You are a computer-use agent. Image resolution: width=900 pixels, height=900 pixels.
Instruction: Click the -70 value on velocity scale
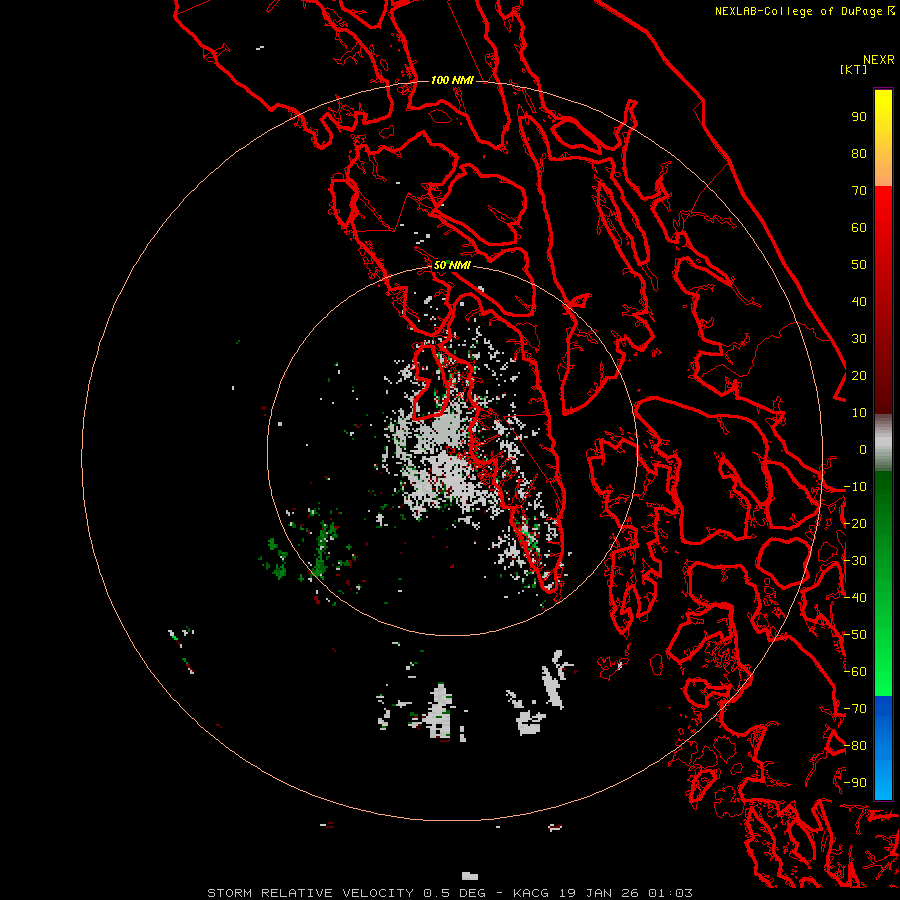(855, 709)
